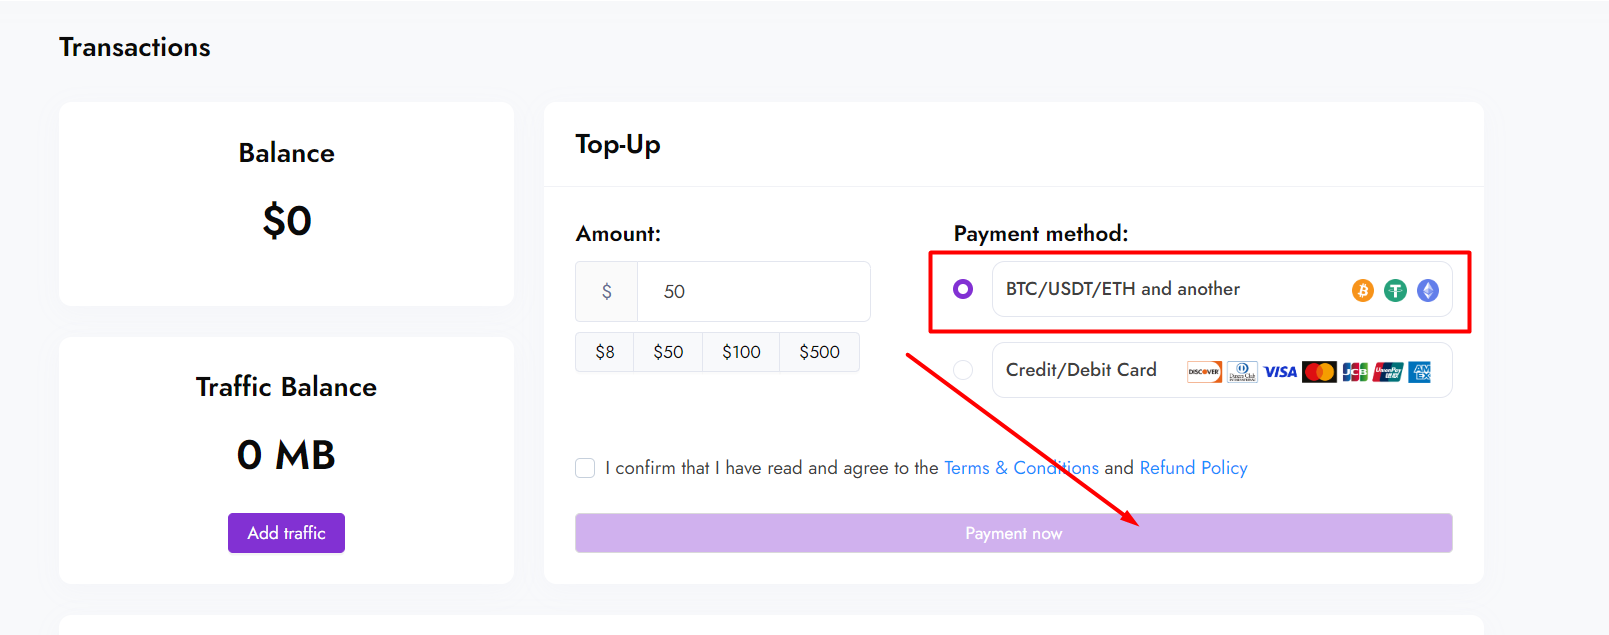Open the Refund Policy link
This screenshot has width=1609, height=635.
click(1193, 468)
